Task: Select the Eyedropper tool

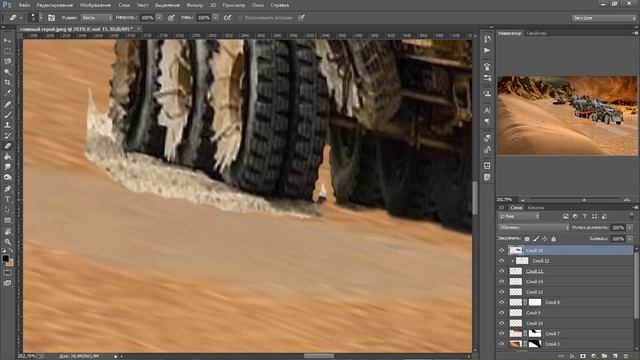Action: pos(7,93)
